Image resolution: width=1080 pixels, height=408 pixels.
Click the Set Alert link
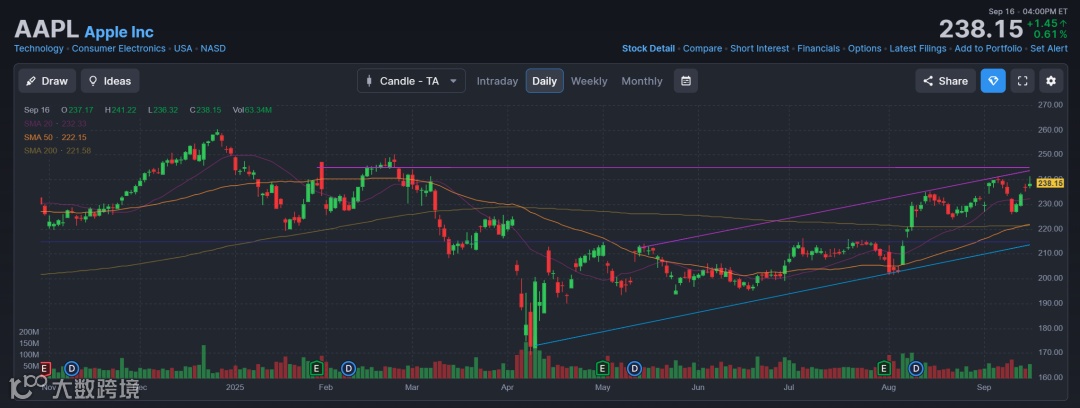pos(1049,49)
